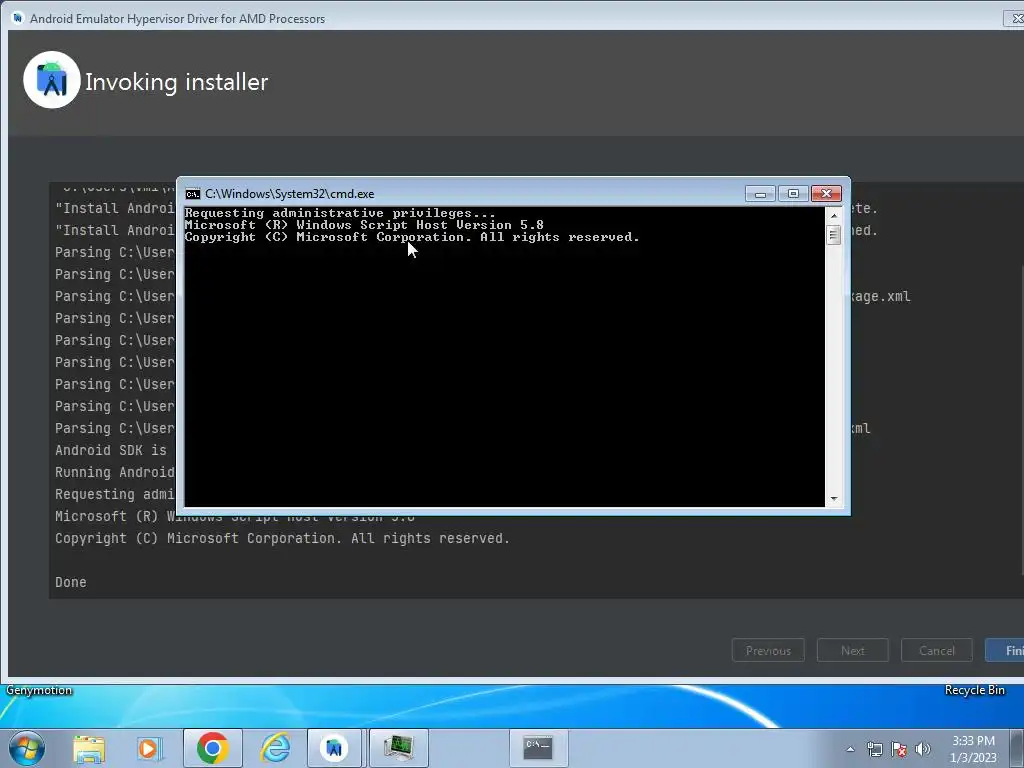Click the cmd scrollbar down arrow
The width and height of the screenshot is (1024, 768).
pos(833,499)
